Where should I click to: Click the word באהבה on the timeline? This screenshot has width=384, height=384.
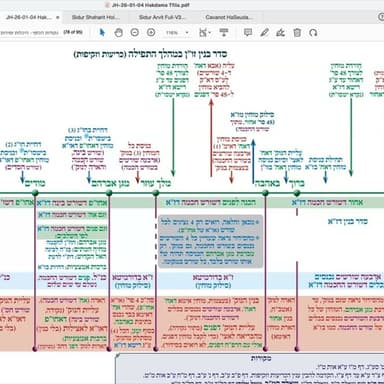(267, 183)
